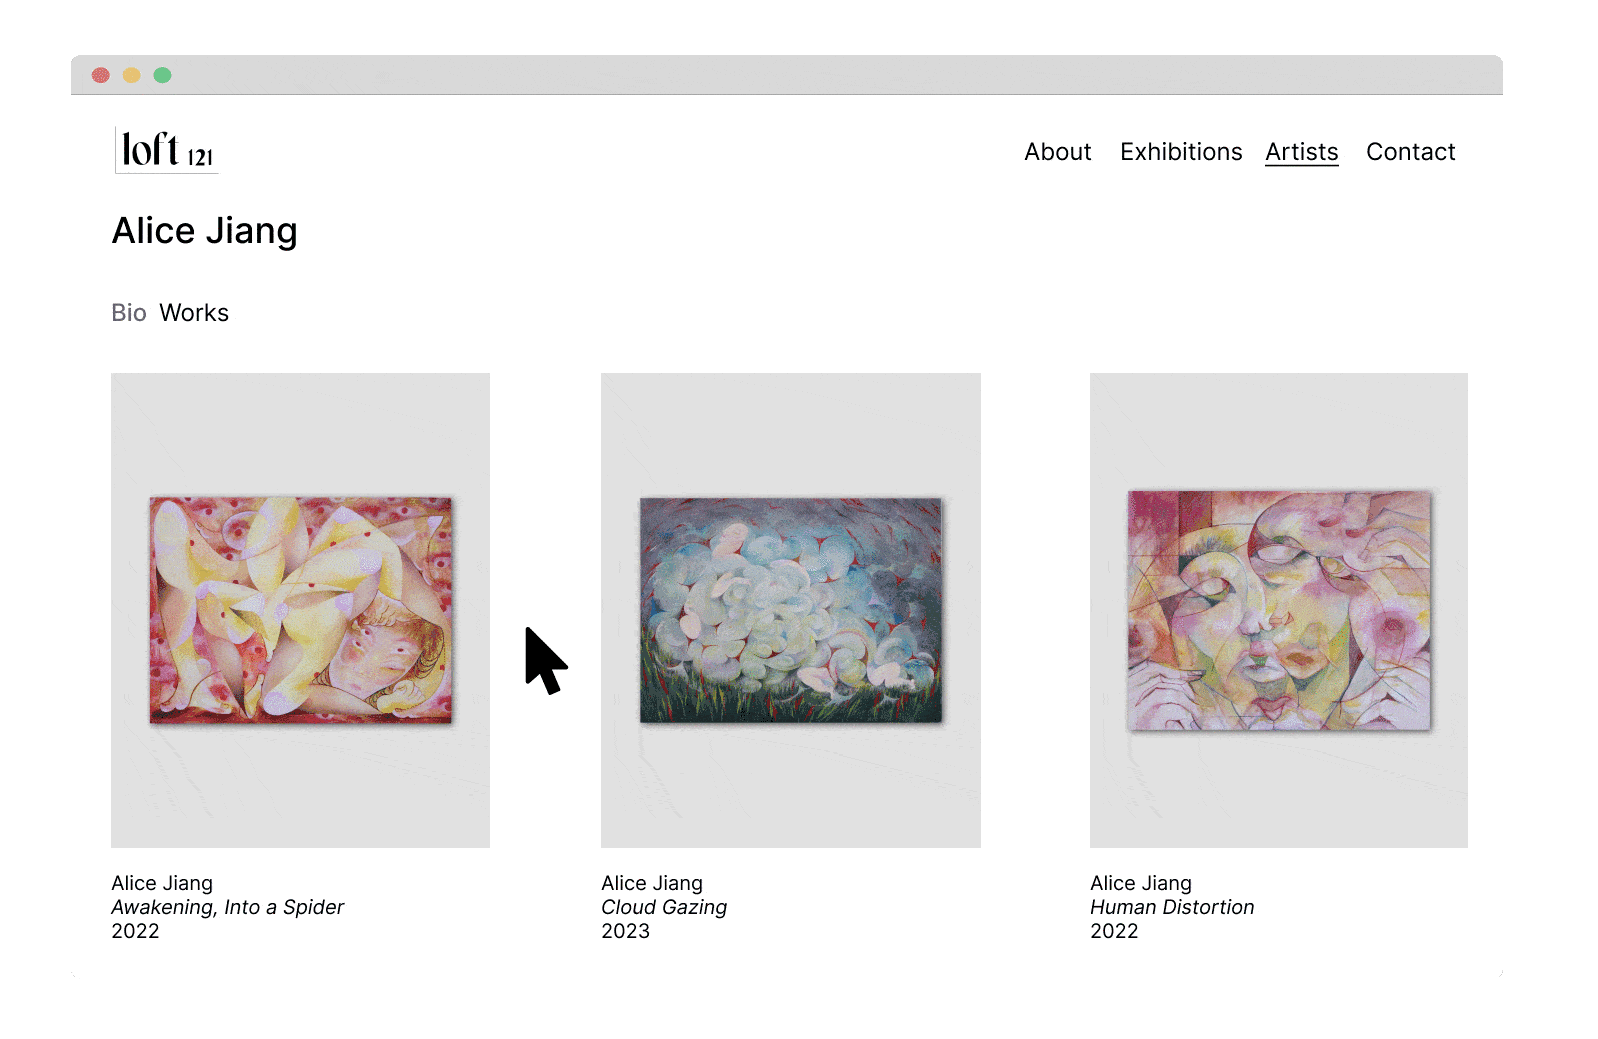Click artist name above Awakening, Into a Spider
The width and height of the screenshot is (1598, 1039).
point(162,883)
